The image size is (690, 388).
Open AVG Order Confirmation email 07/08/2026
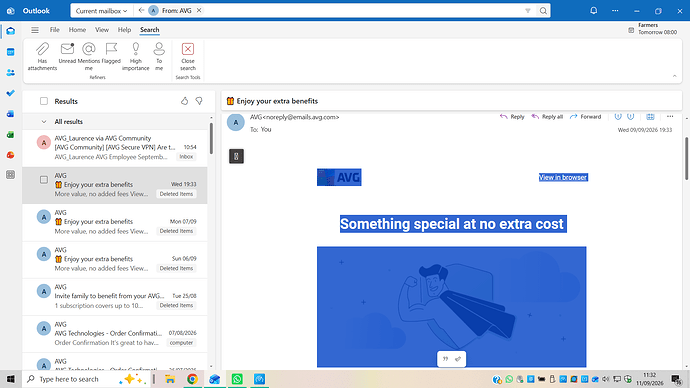click(115, 333)
